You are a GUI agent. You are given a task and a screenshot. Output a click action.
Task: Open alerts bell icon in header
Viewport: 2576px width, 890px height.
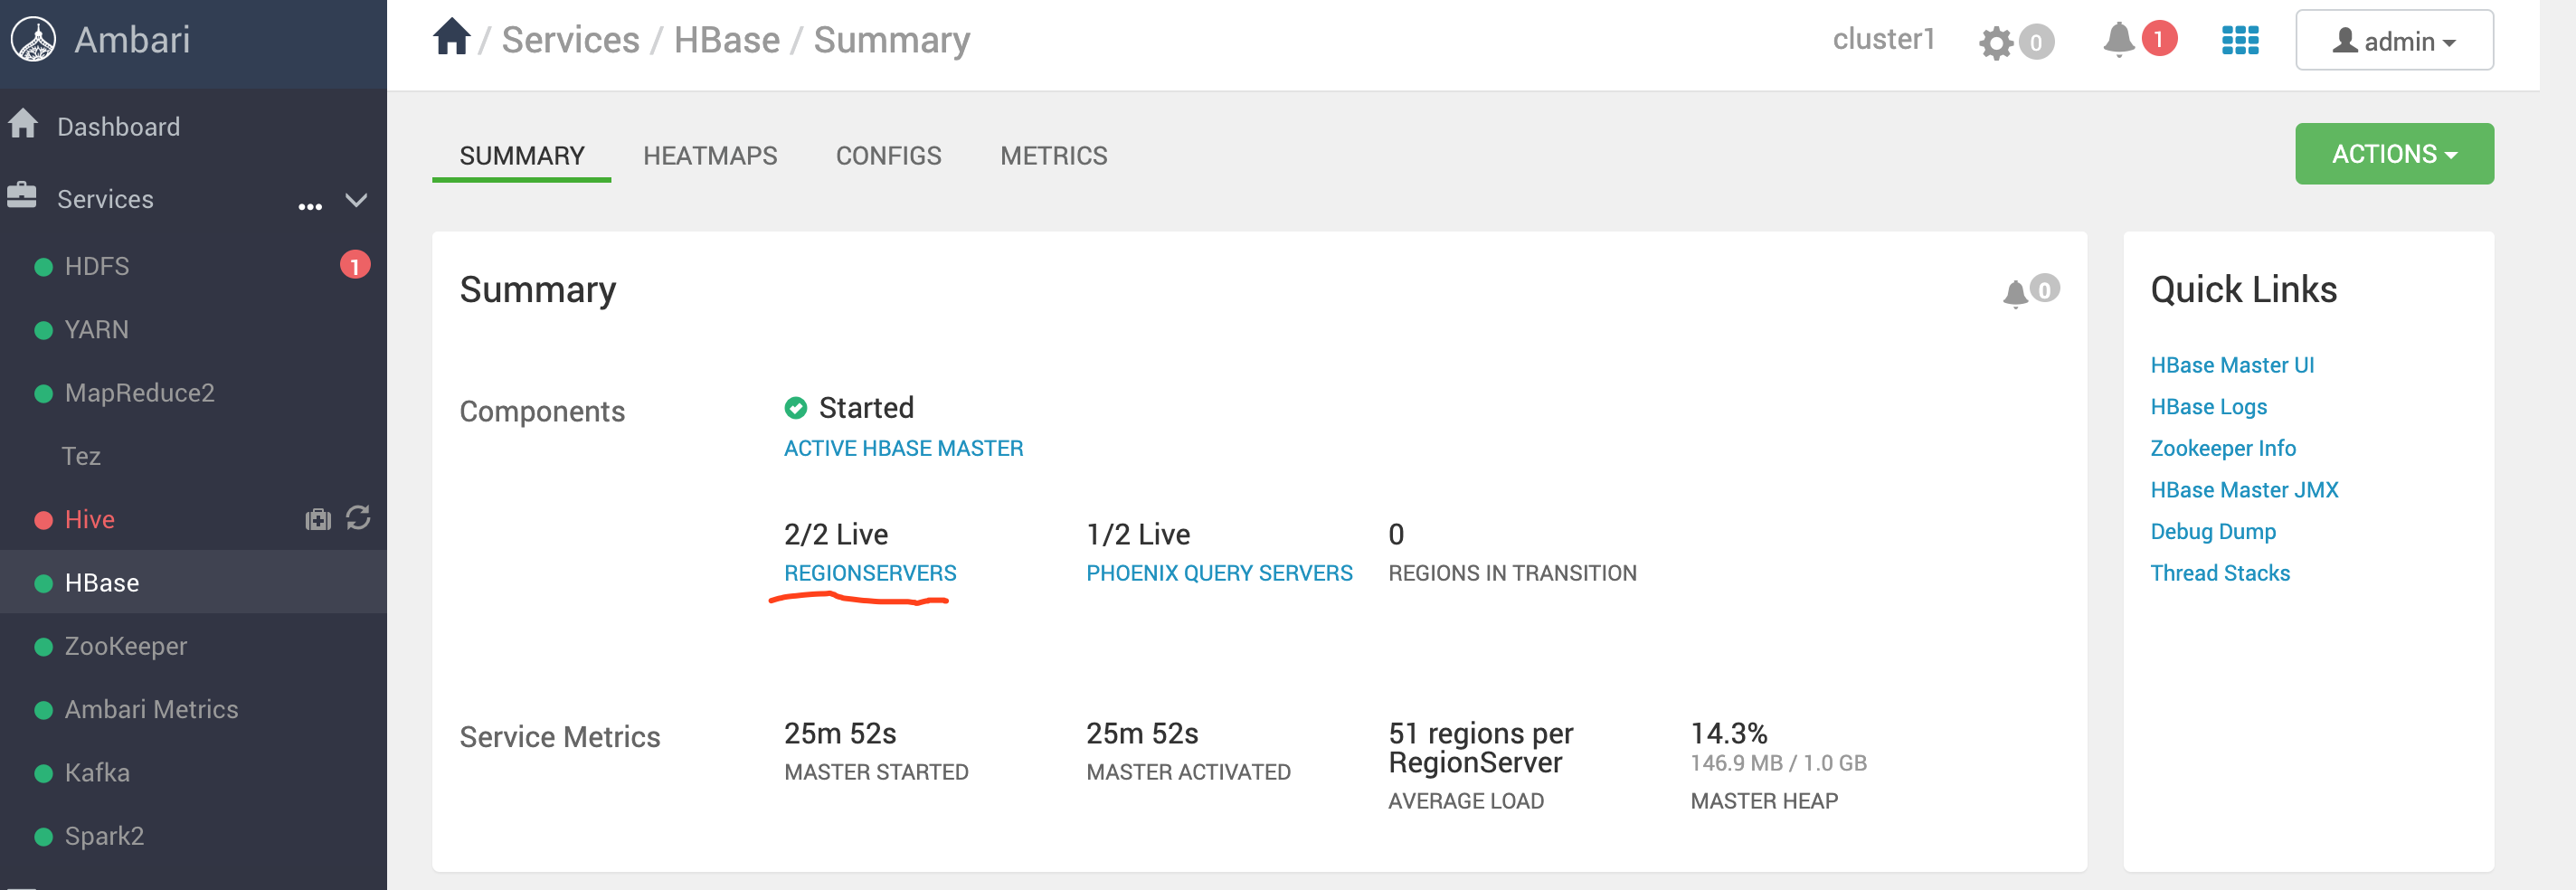pyautogui.click(x=2118, y=40)
